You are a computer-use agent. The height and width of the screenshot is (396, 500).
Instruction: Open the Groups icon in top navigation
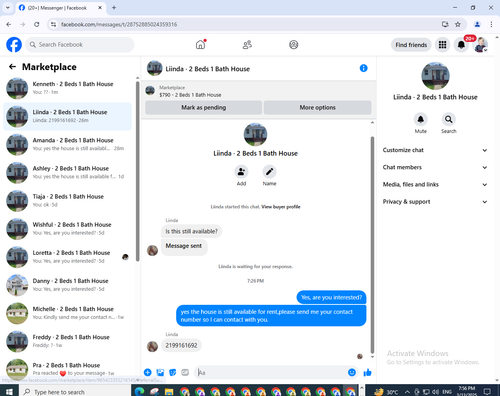click(294, 44)
